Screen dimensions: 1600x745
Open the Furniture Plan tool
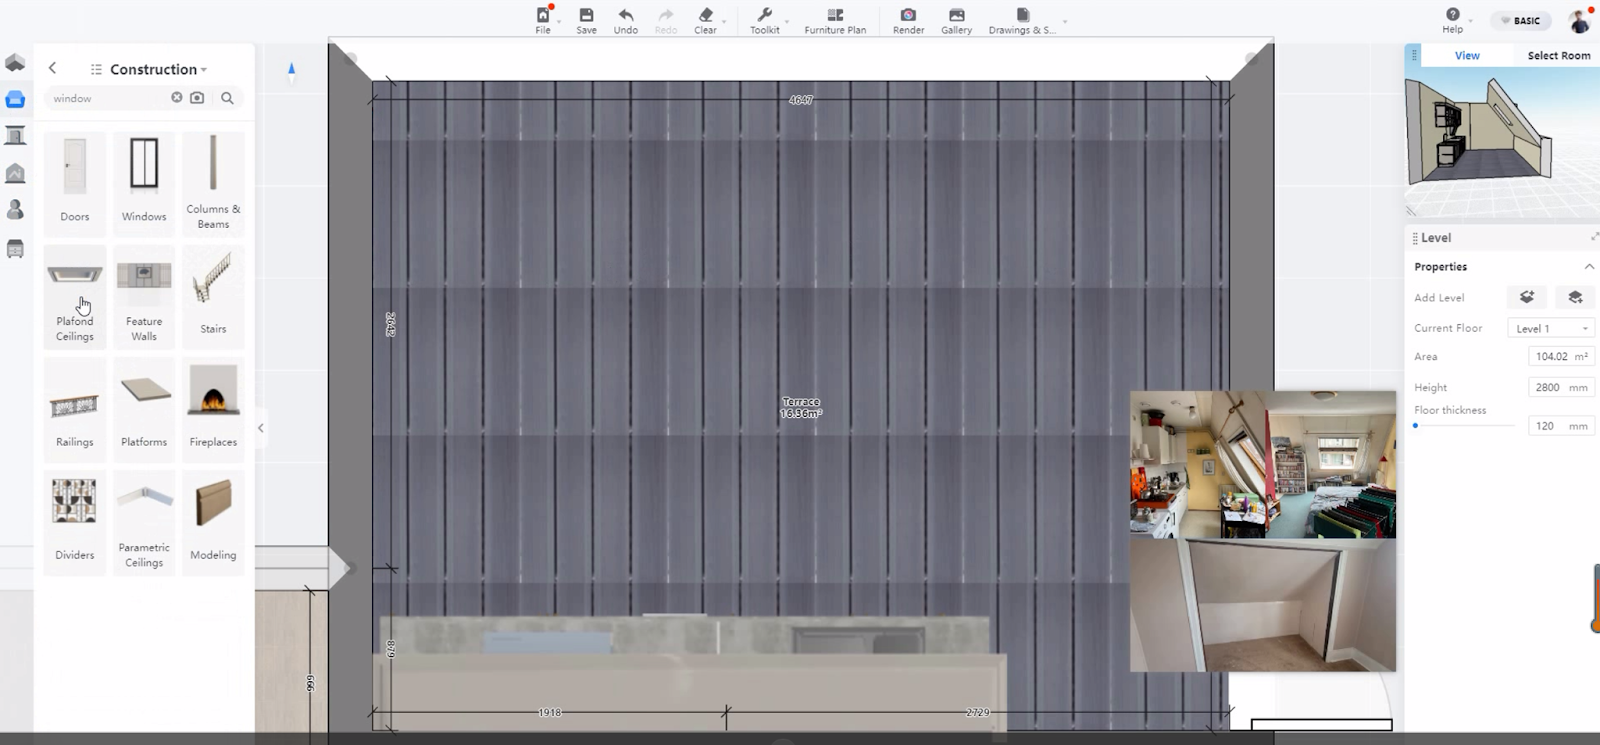click(835, 20)
